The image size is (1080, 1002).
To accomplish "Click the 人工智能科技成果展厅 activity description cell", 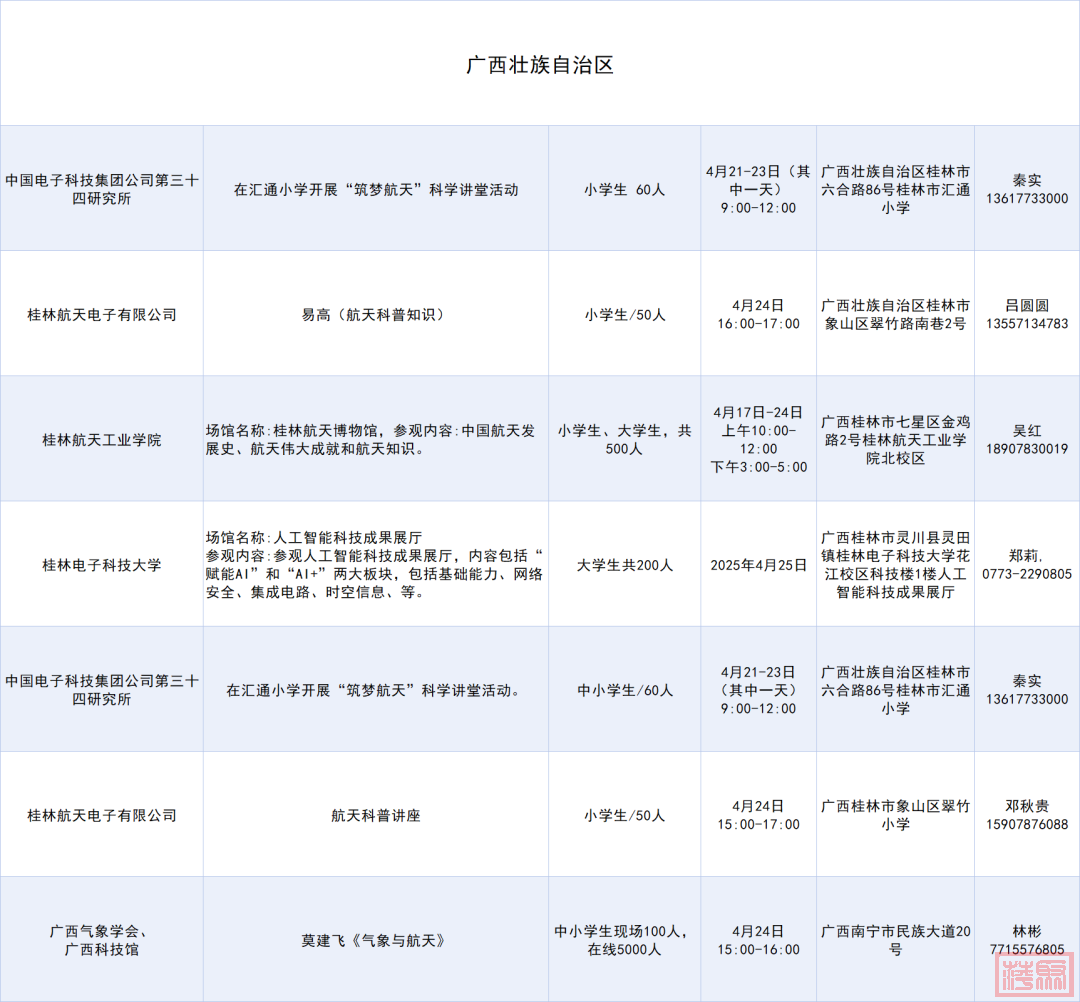I will (375, 565).
